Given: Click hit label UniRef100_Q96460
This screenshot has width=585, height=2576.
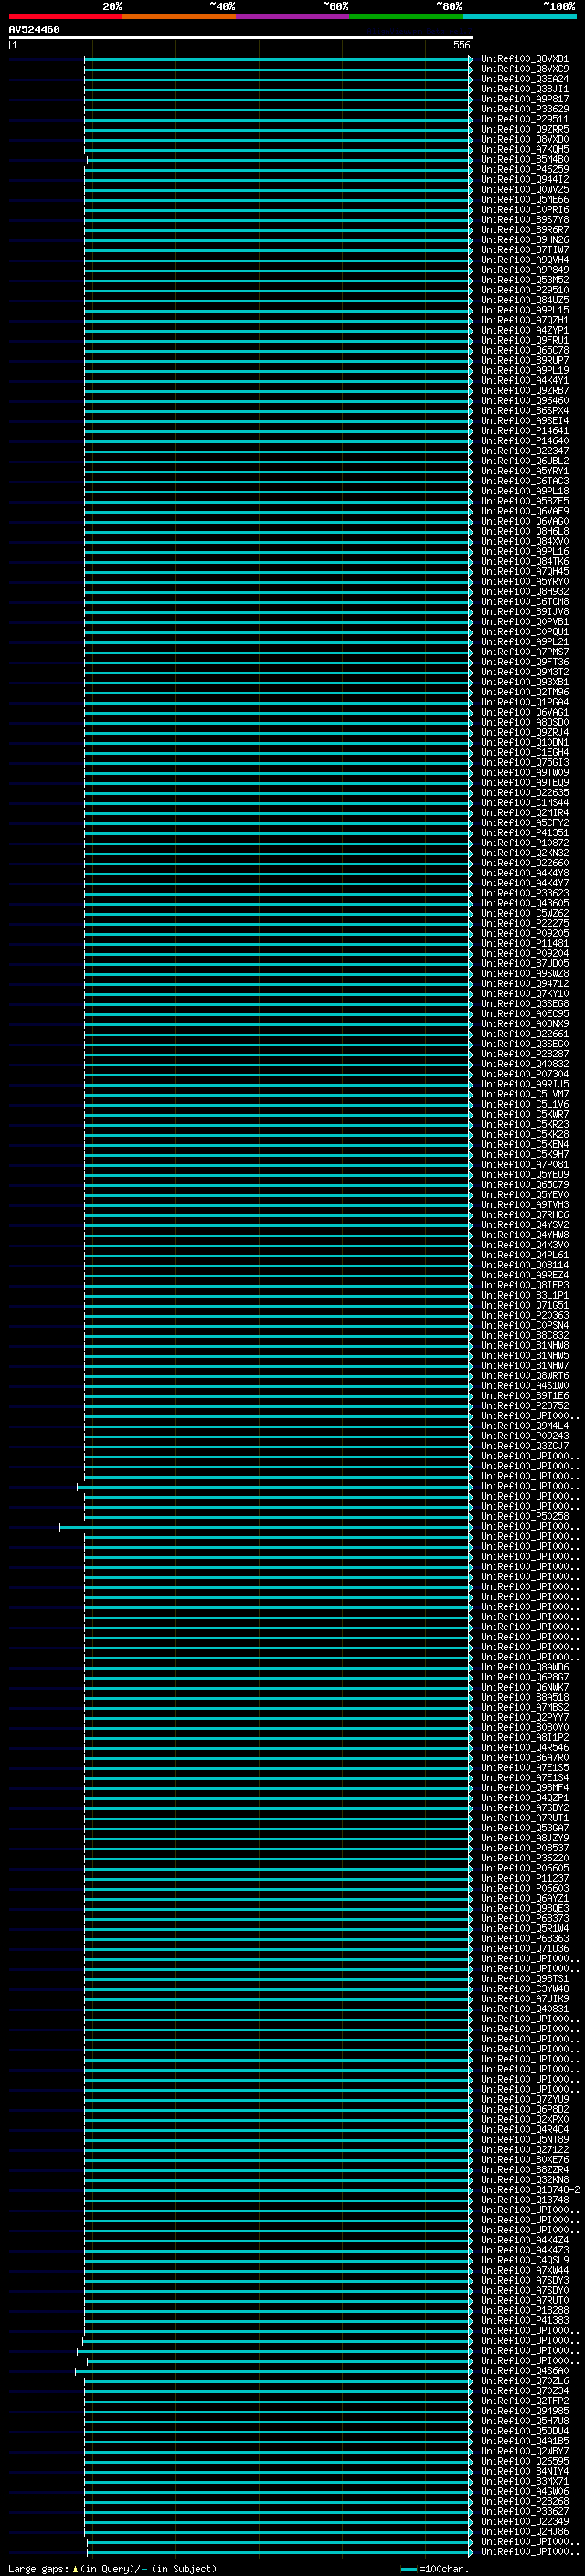Looking at the screenshot, I should point(525,401).
